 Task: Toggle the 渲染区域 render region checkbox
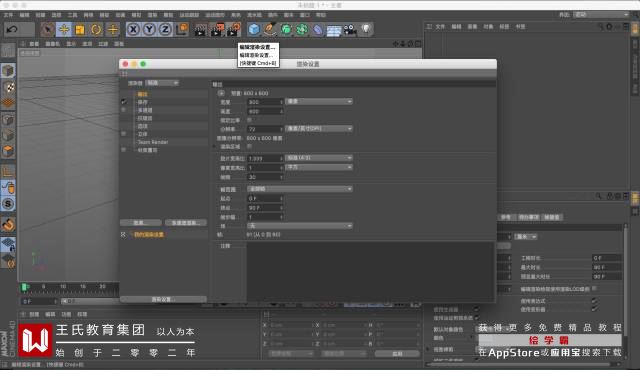pos(249,146)
